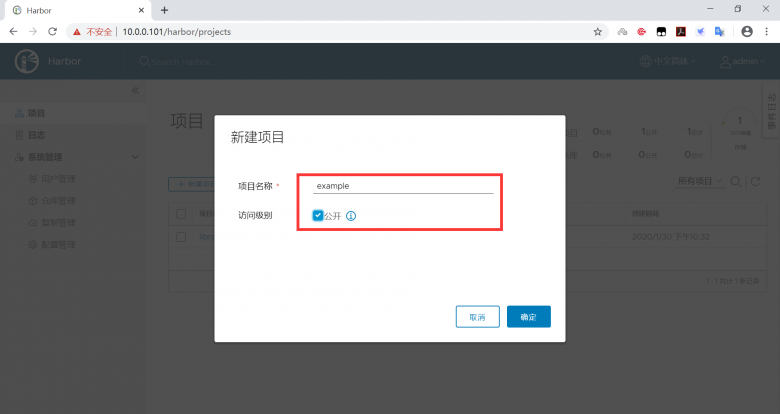Collapse the sidebar with double chevron

click(x=135, y=91)
